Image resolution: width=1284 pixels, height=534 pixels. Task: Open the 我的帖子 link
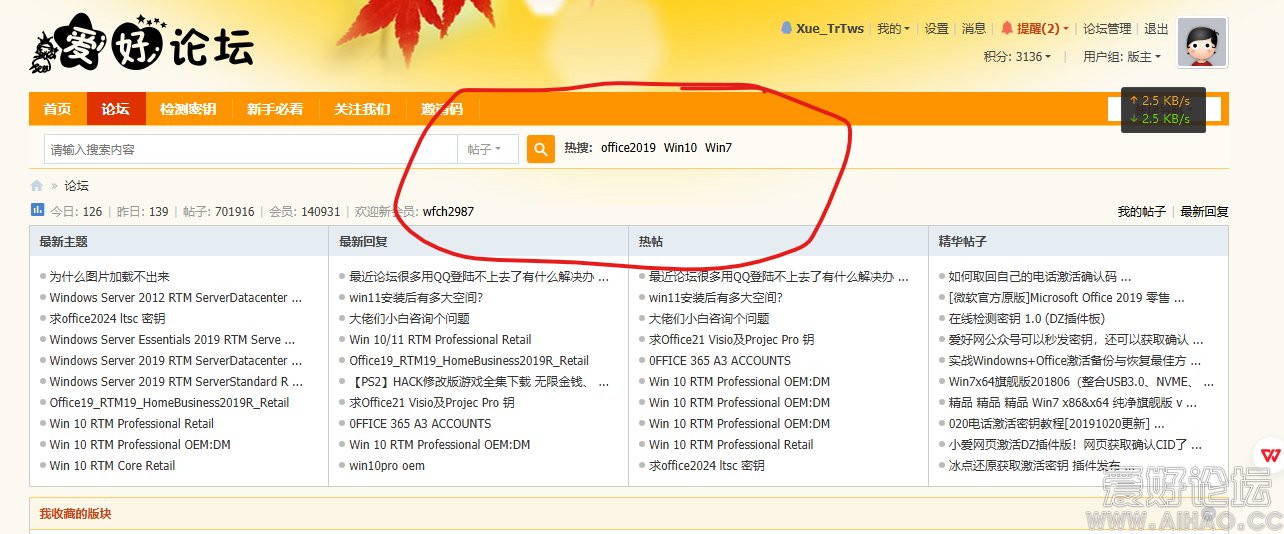[x=1141, y=212]
